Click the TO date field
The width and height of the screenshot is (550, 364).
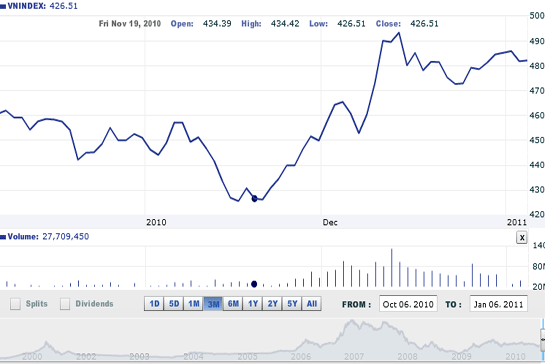[498, 304]
